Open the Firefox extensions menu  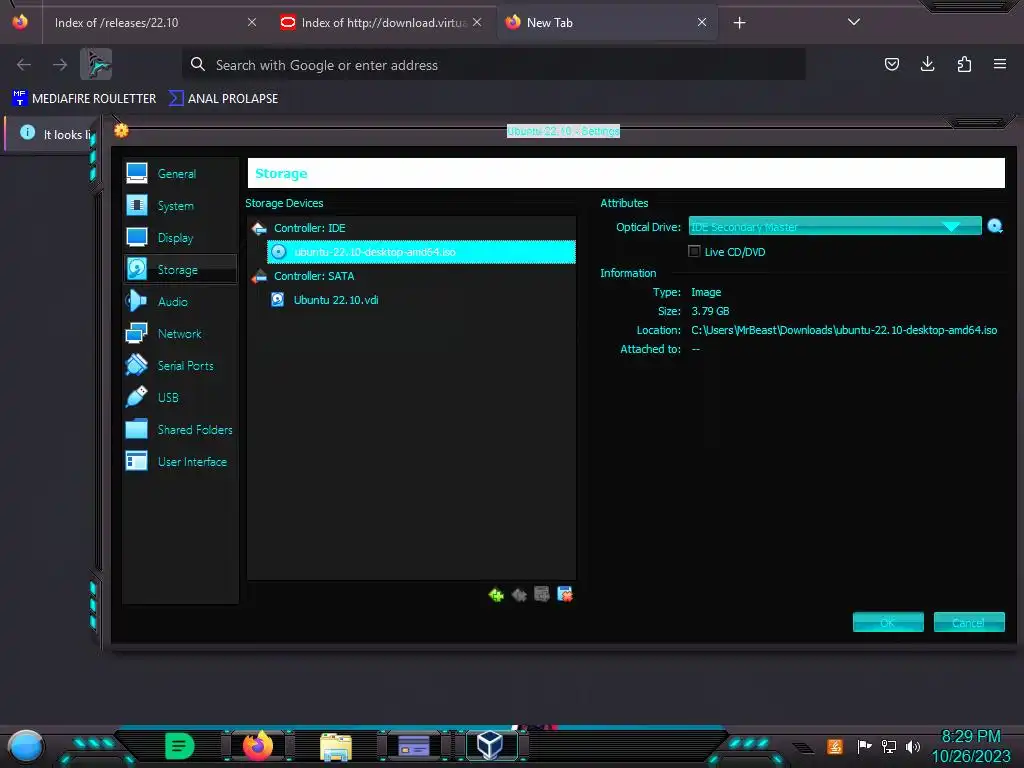964,64
